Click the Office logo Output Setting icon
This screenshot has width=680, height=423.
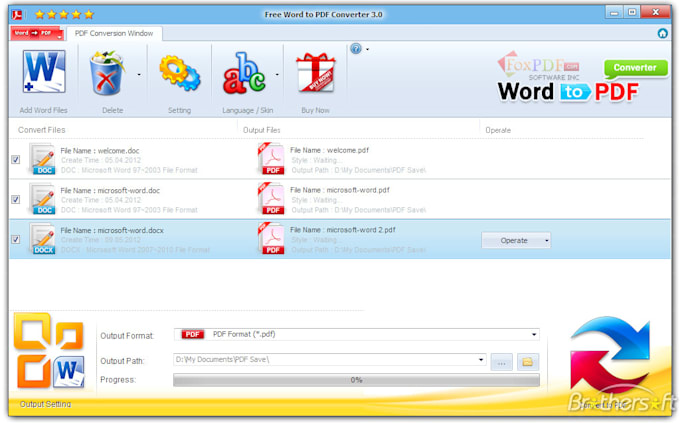pos(49,351)
